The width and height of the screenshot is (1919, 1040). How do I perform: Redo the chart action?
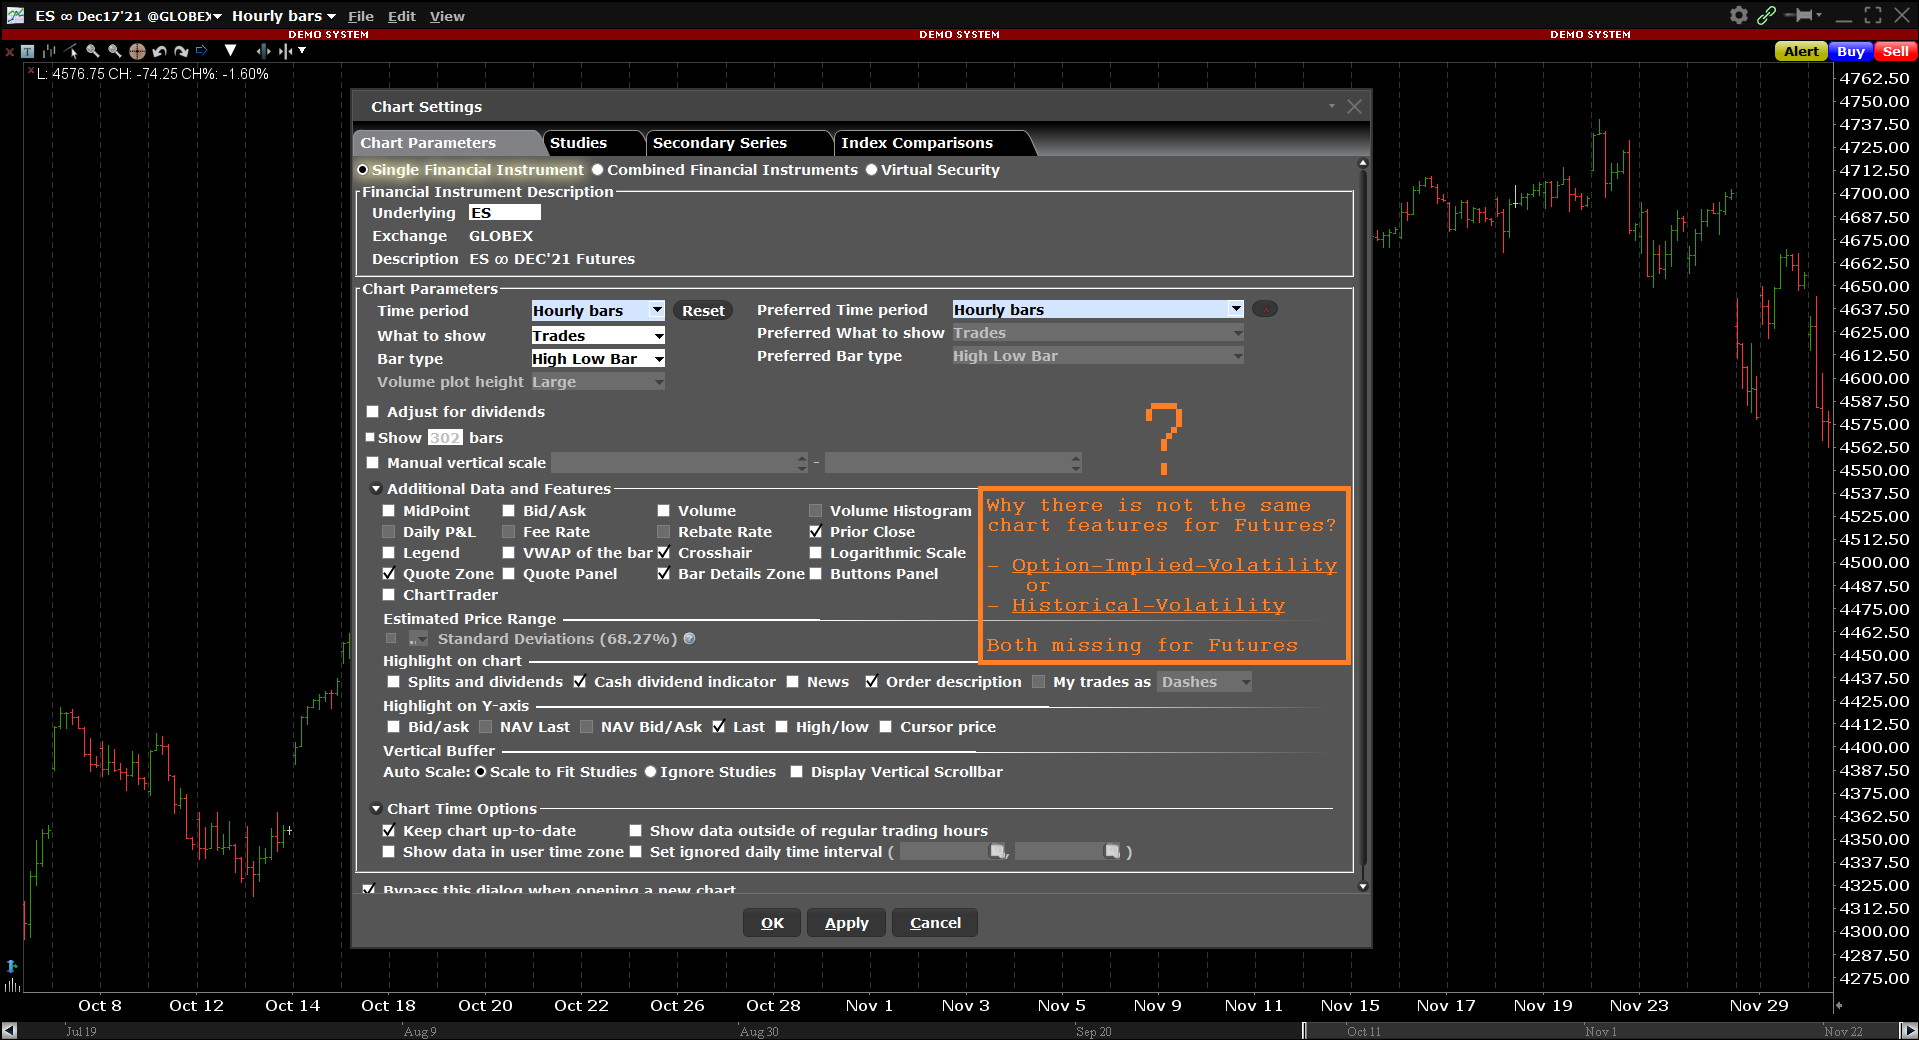coord(181,51)
